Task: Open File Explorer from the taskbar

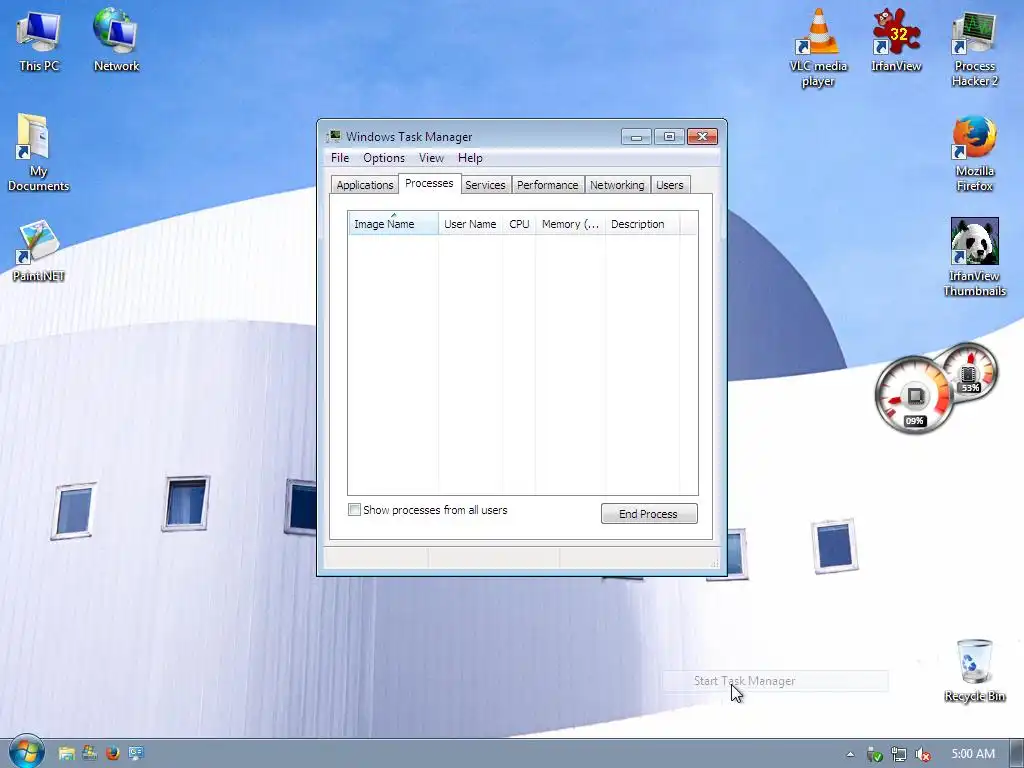Action: (x=66, y=754)
